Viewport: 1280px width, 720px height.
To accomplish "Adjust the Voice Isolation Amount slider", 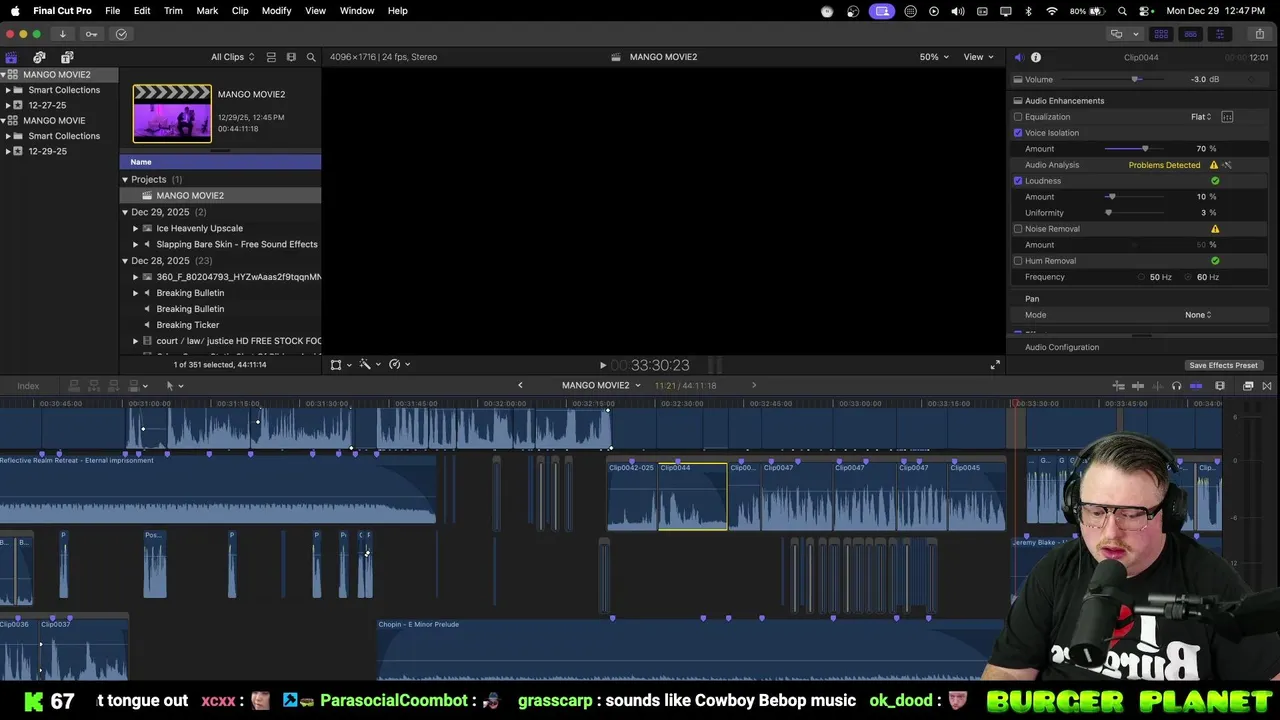I will point(1145,149).
